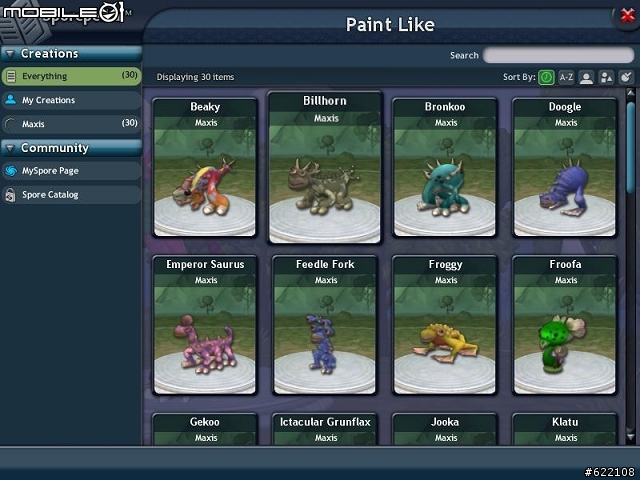640x480 pixels.
Task: Collapse the Creations section
Action: 10,53
